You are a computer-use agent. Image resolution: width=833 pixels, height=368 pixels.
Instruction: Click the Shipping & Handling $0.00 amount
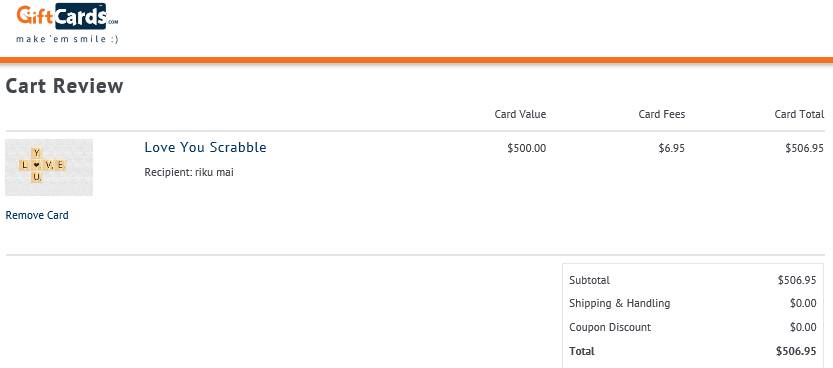(x=803, y=303)
